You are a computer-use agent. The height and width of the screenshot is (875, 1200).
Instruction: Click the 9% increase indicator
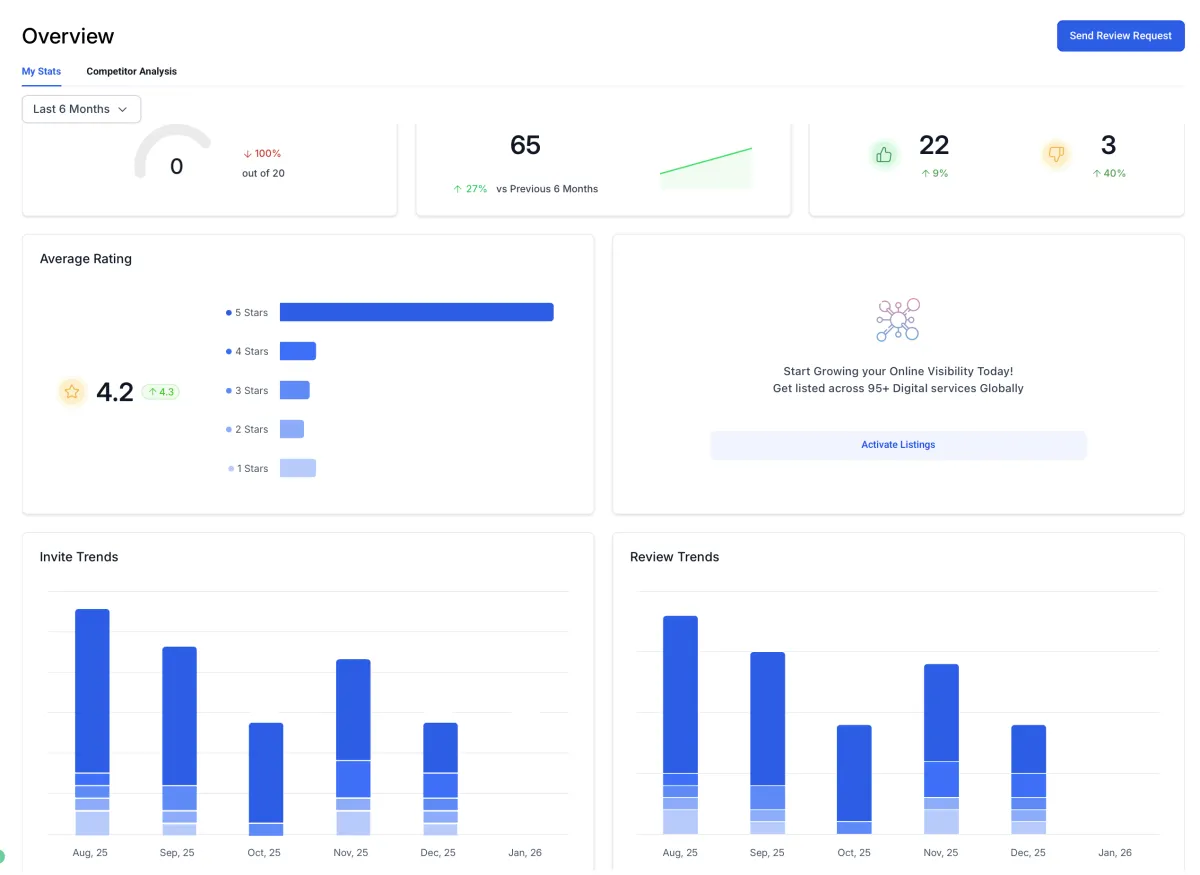(x=934, y=174)
